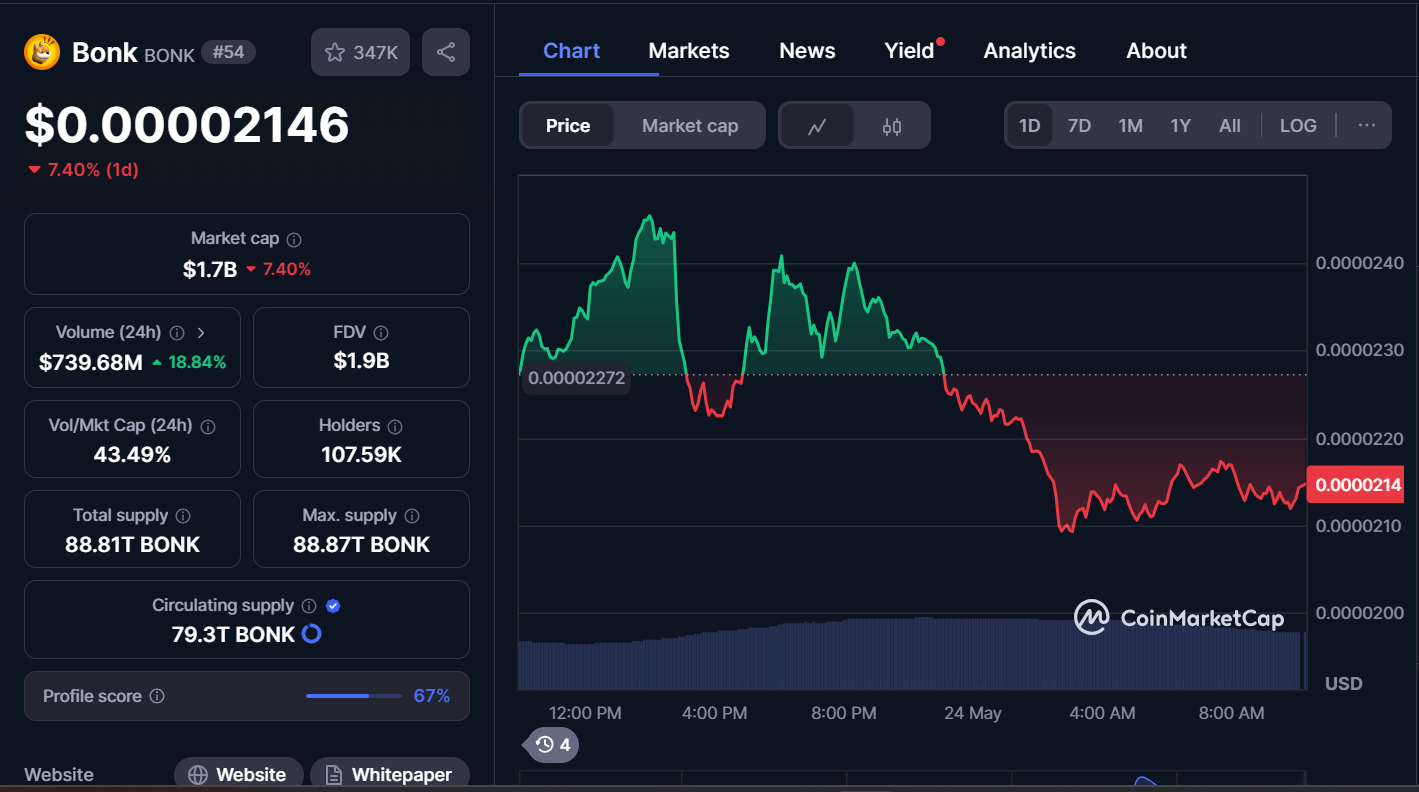Screen dimensions: 1419x792
Task: Show Total supply info icon
Action: coord(183,516)
